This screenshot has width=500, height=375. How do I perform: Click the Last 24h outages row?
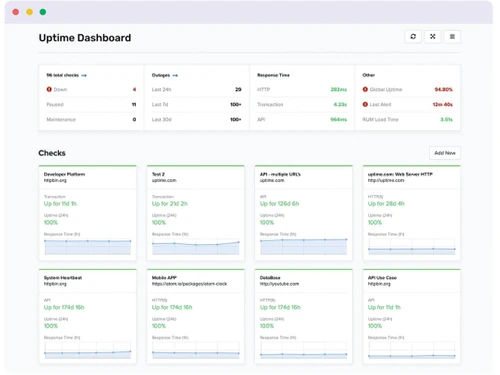[x=196, y=89]
